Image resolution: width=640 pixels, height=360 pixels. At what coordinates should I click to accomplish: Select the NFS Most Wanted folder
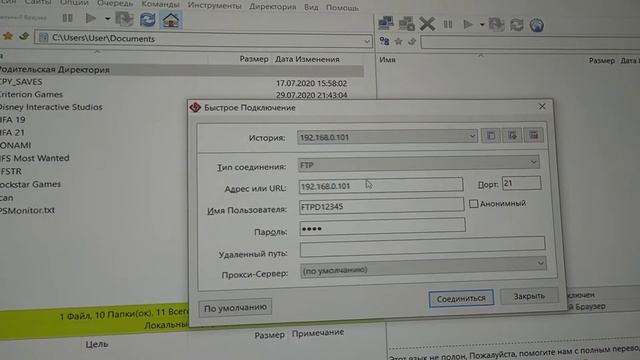[x=35, y=158]
